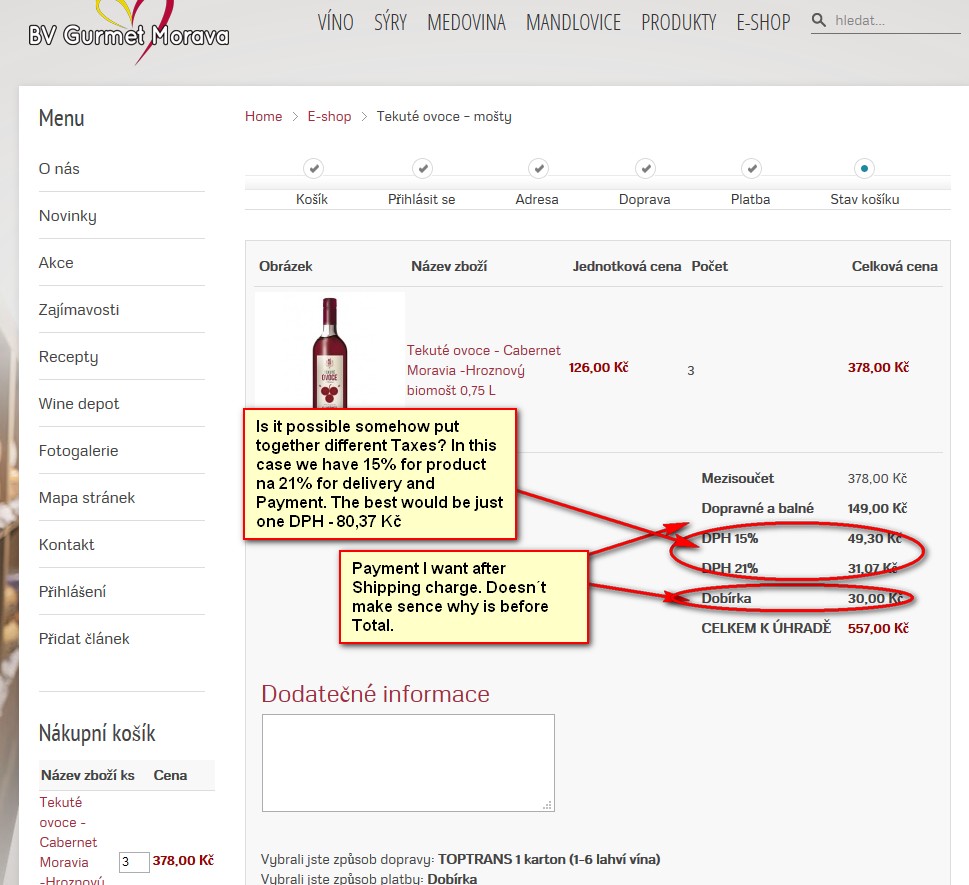Click the Platba step label

[750, 199]
